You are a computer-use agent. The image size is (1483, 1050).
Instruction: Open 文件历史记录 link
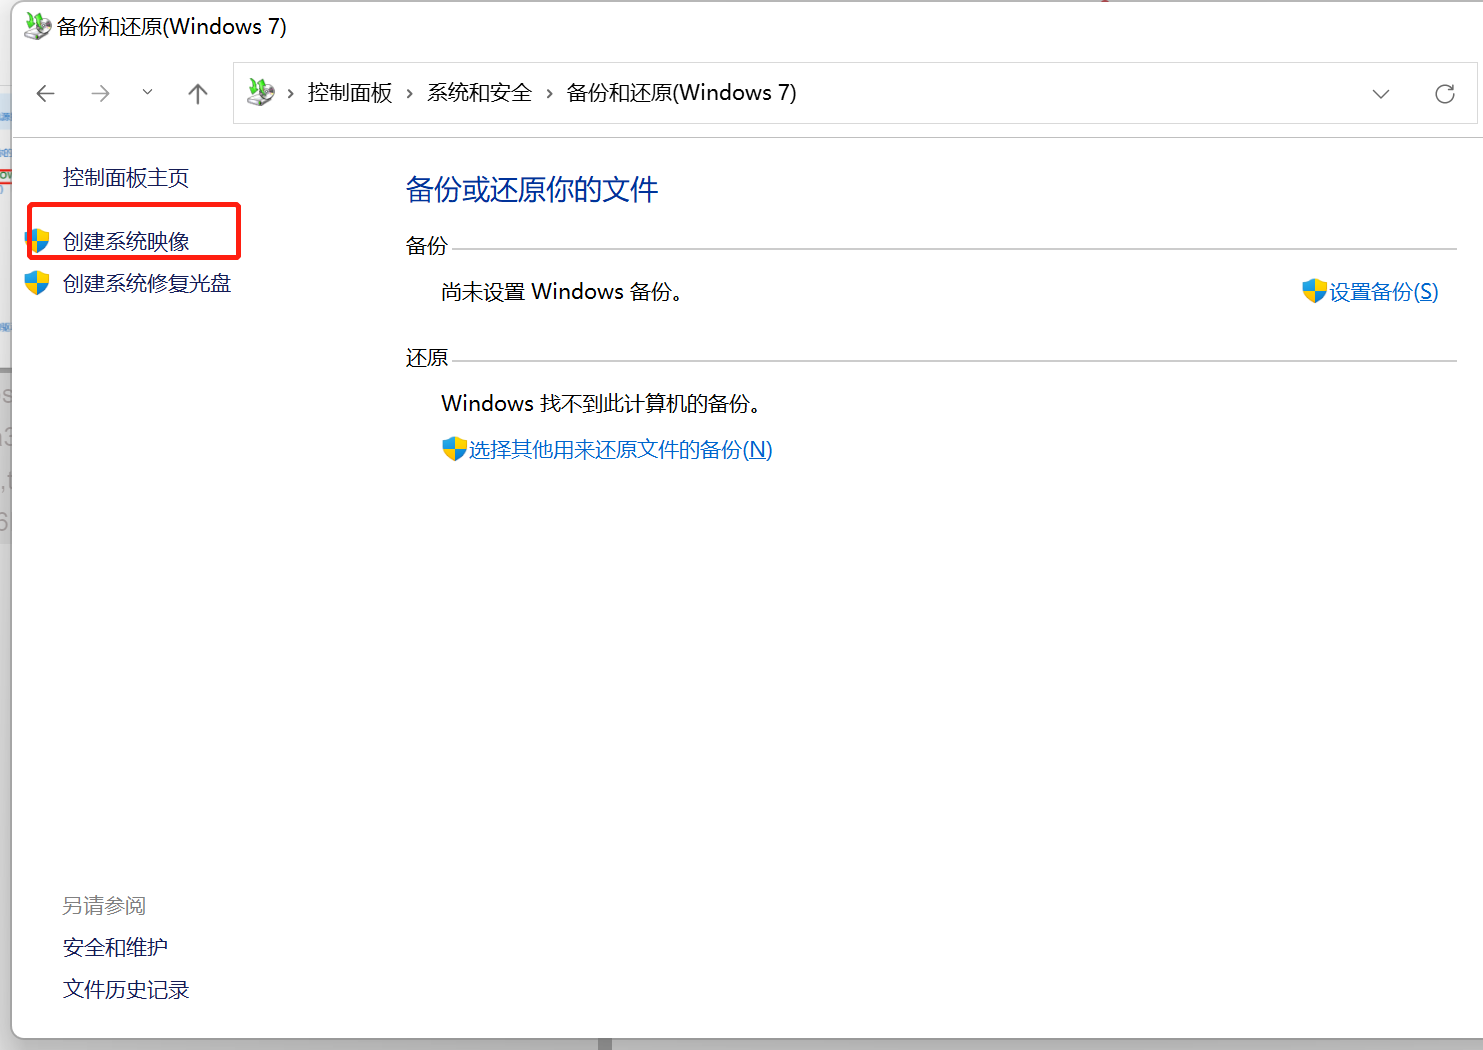click(126, 990)
